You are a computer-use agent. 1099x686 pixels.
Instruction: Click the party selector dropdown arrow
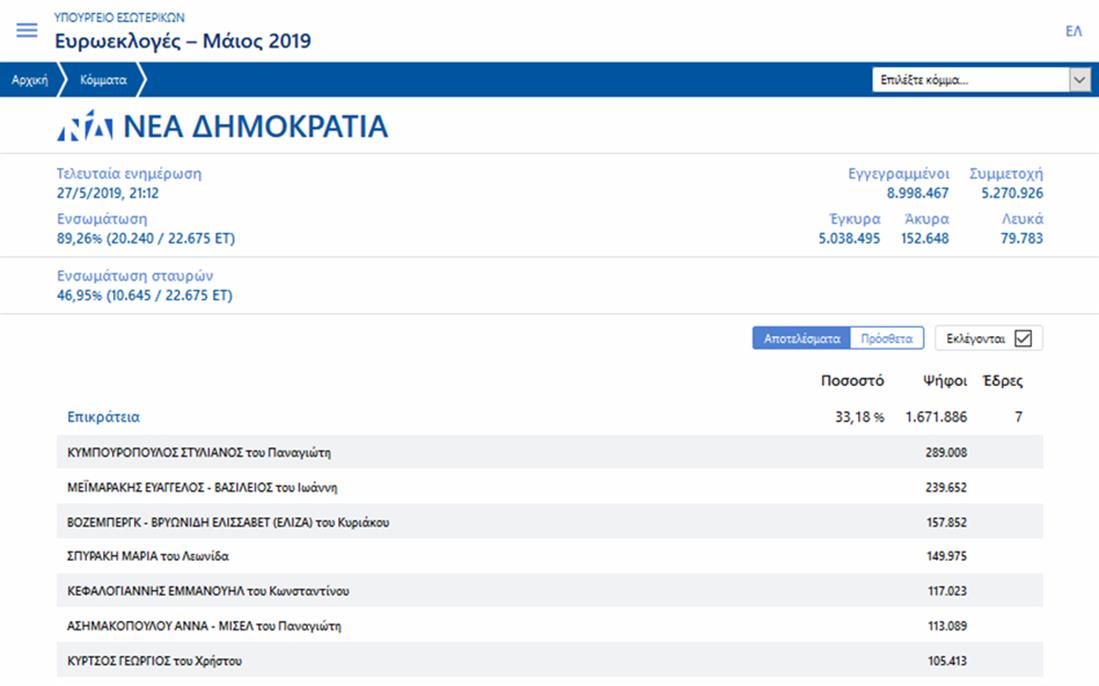pos(1079,80)
